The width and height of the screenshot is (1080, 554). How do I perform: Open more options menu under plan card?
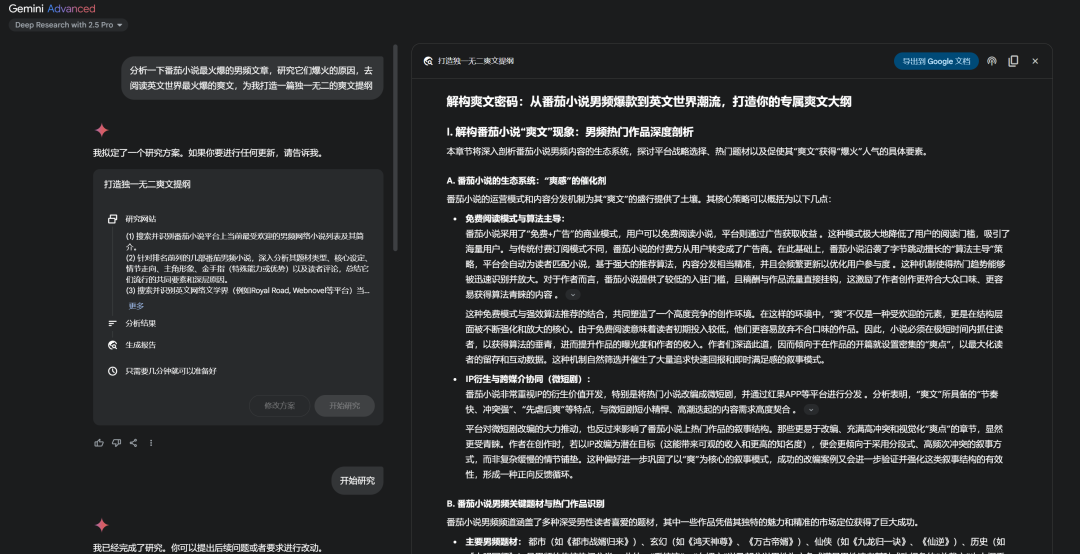pyautogui.click(x=151, y=443)
